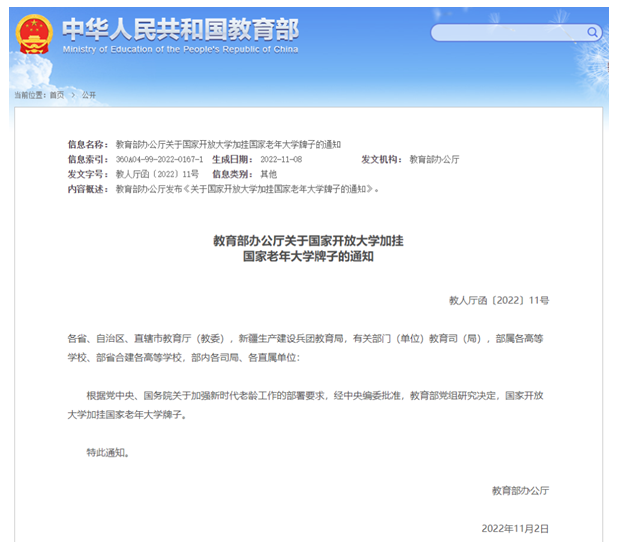Click the paragraph starting 根据党中央、国务院
This screenshot has width=617, height=545.
pyautogui.click(x=315, y=396)
